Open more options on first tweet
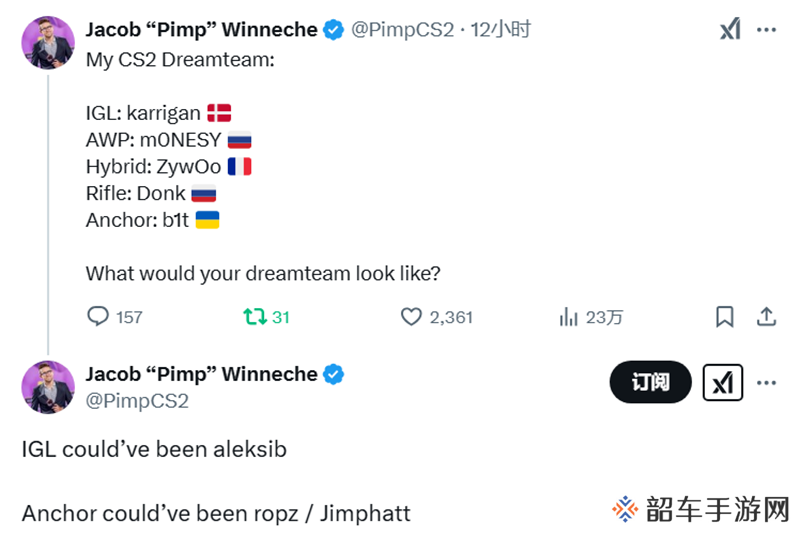The image size is (800, 535). pos(767,30)
